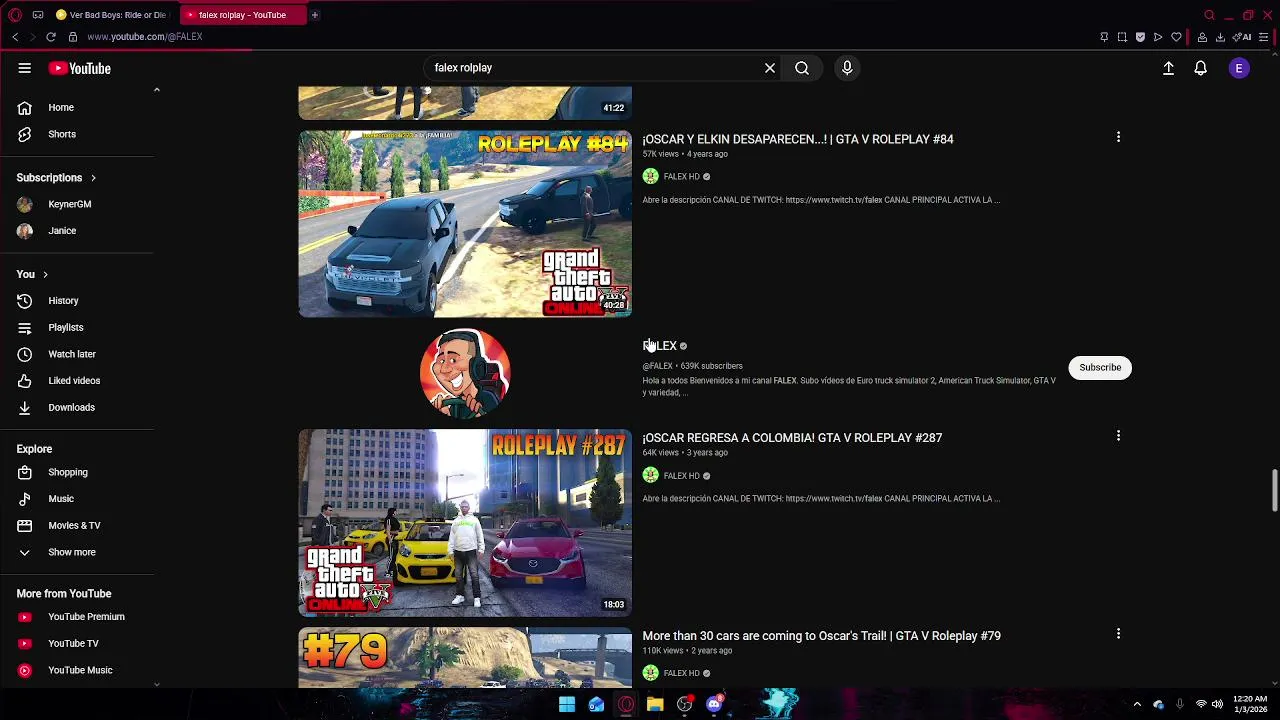Open the Create upload icon in YouTube header
1280x720 pixels.
point(1168,68)
